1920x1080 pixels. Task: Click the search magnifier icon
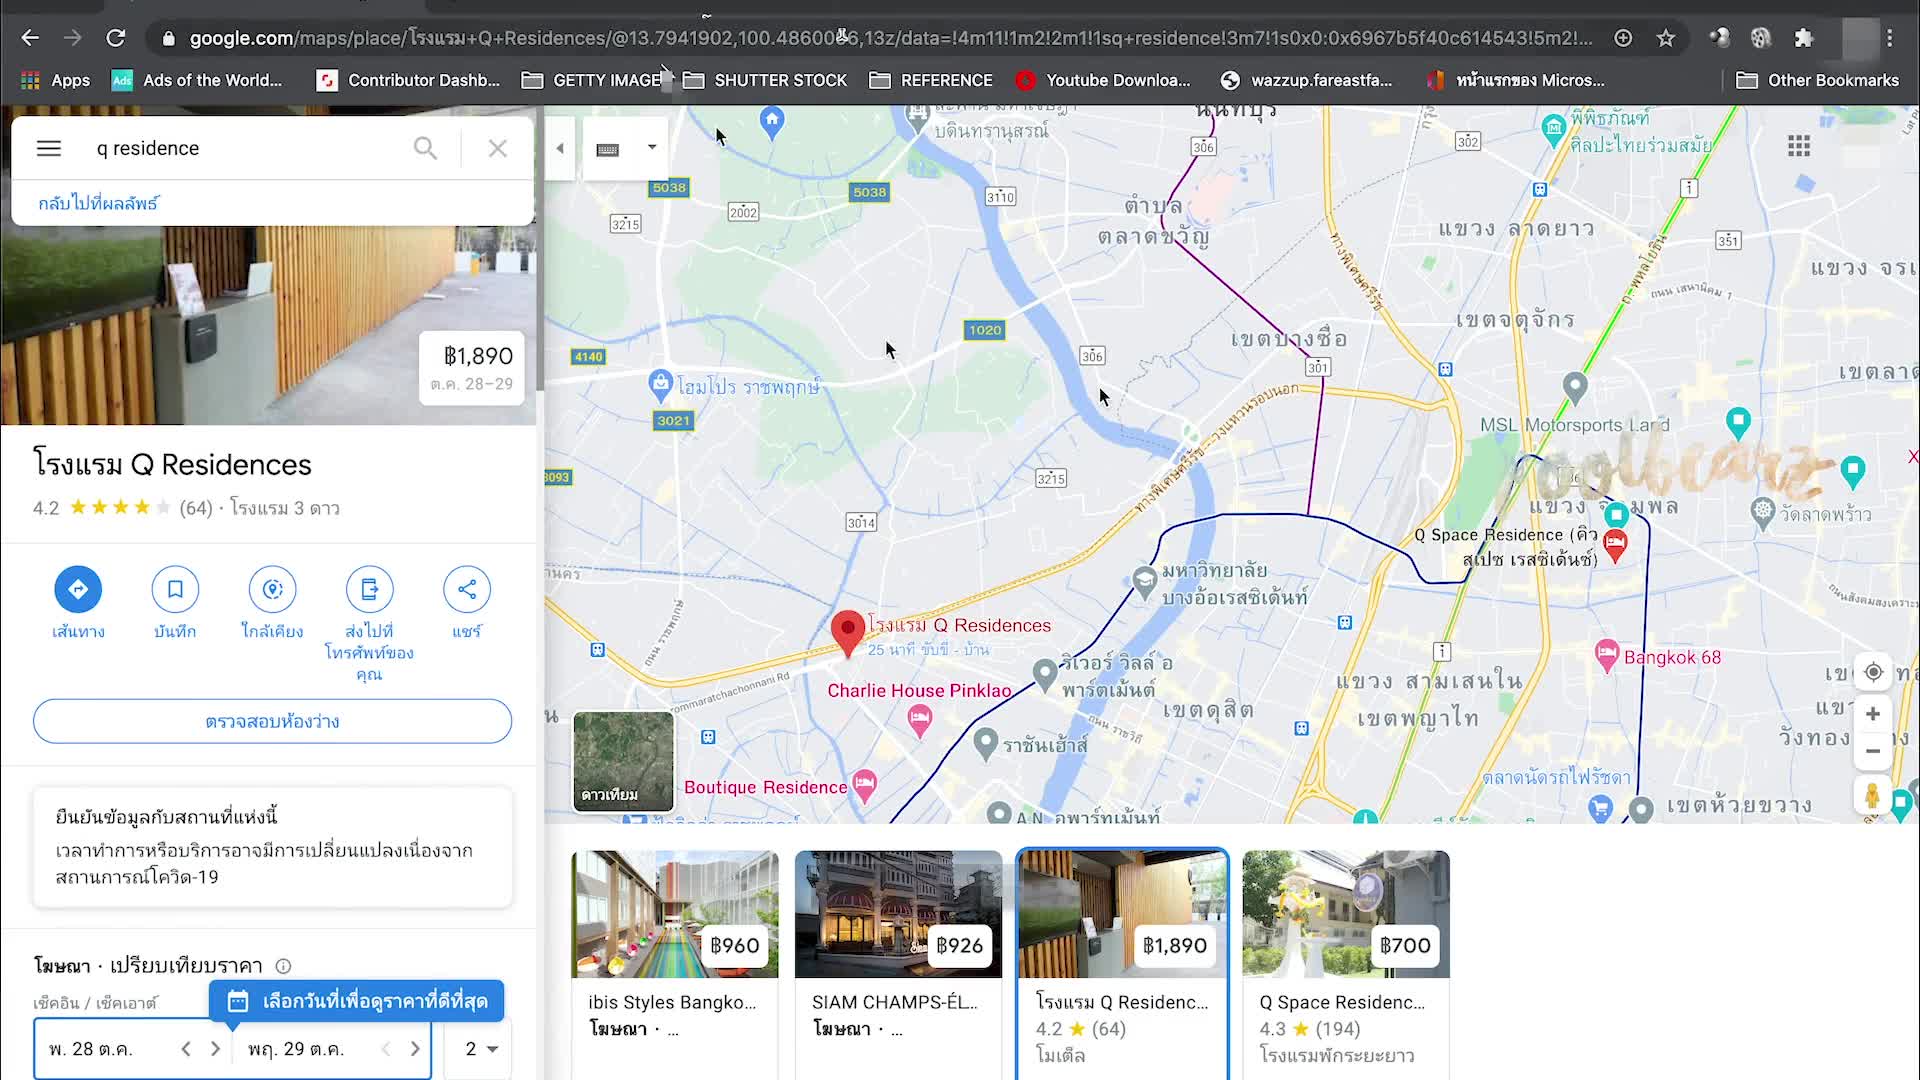tap(425, 148)
